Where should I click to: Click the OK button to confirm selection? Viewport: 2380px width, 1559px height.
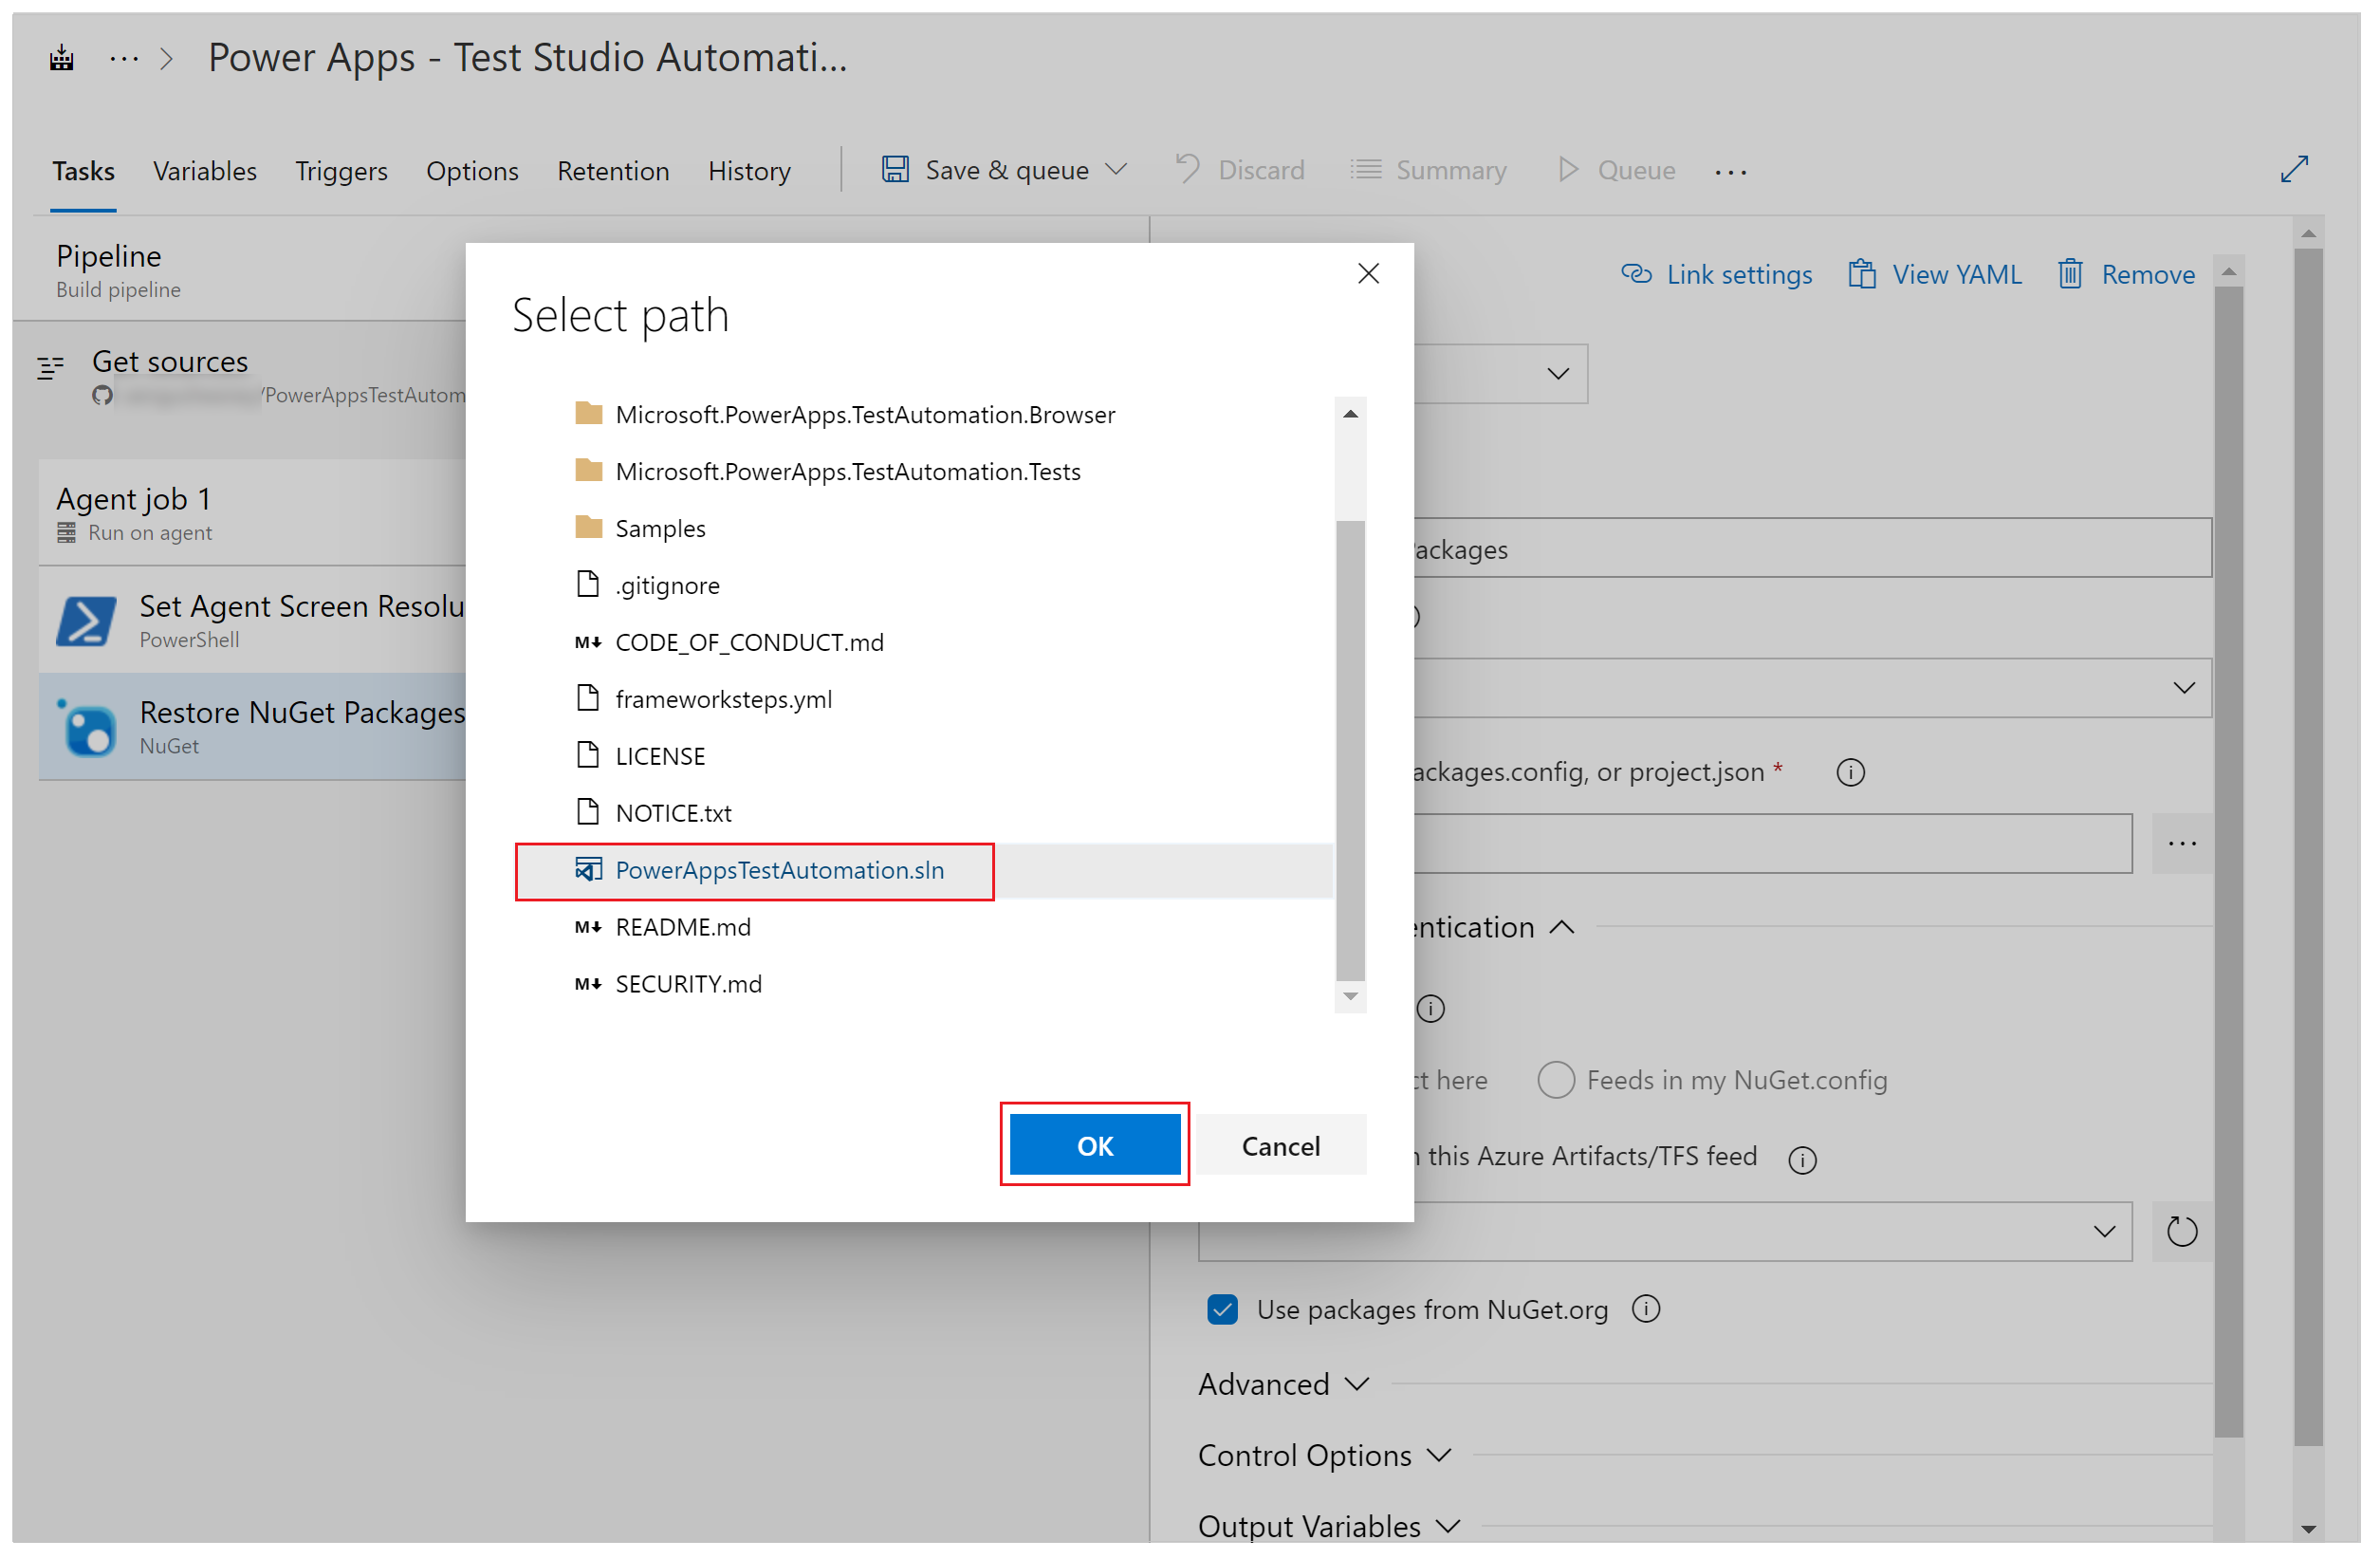click(1094, 1145)
